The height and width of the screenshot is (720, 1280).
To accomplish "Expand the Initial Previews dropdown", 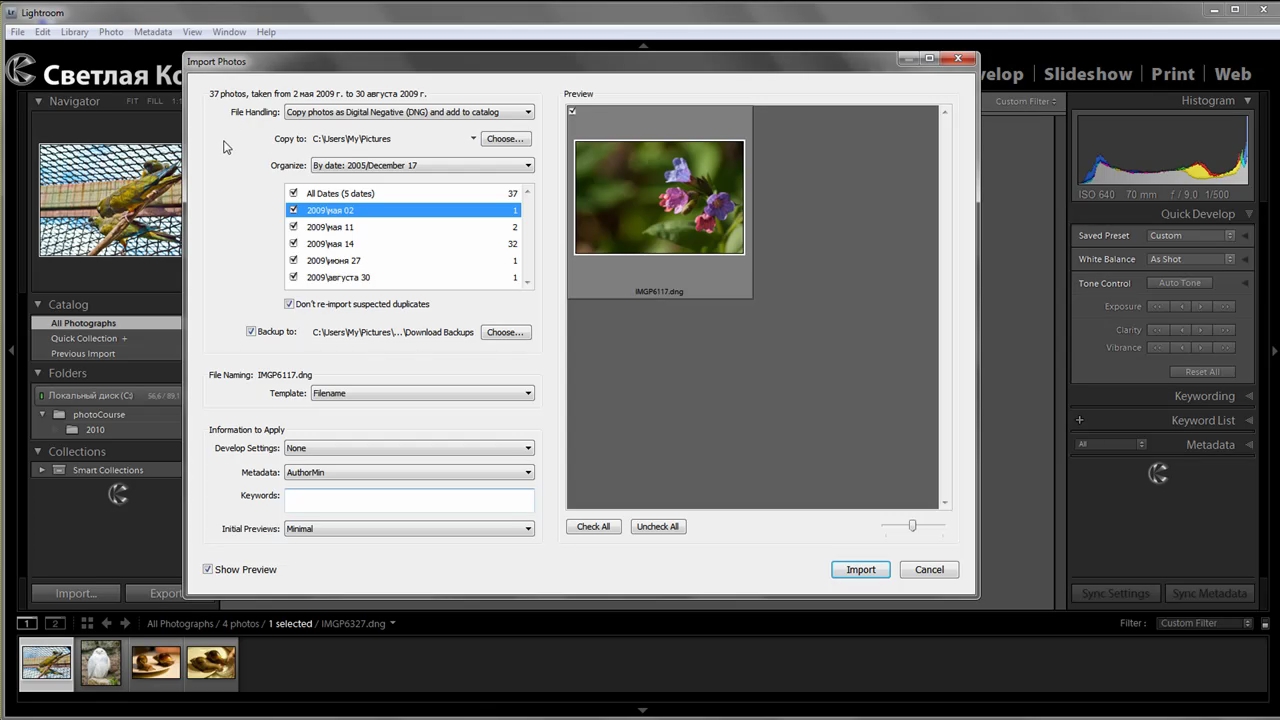I will click(x=409, y=528).
